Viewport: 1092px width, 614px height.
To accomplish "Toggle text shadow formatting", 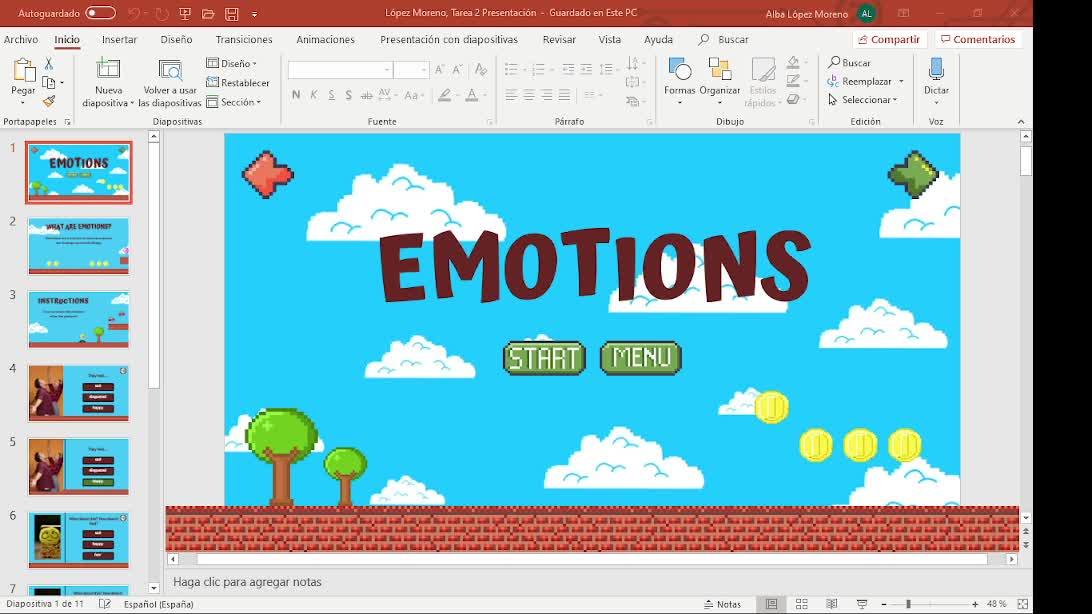I will pos(348,95).
